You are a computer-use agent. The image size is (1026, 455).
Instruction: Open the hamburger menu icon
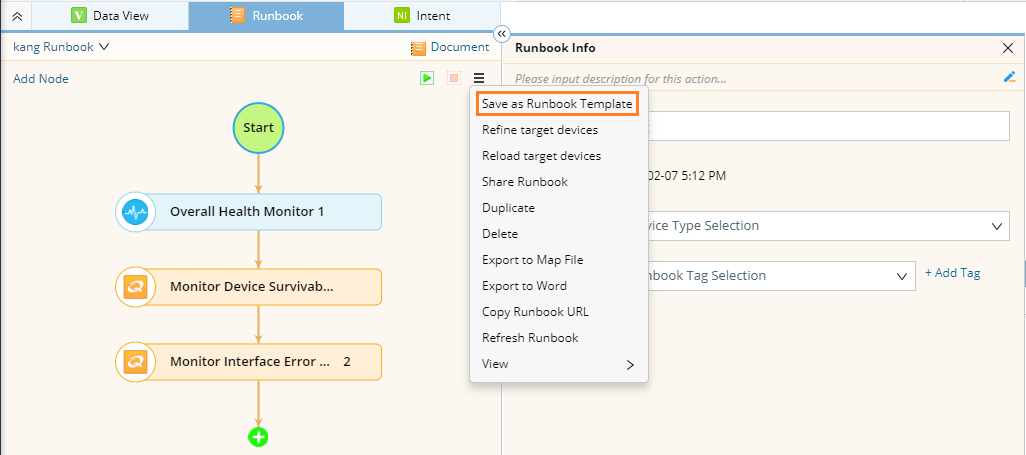pyautogui.click(x=479, y=78)
